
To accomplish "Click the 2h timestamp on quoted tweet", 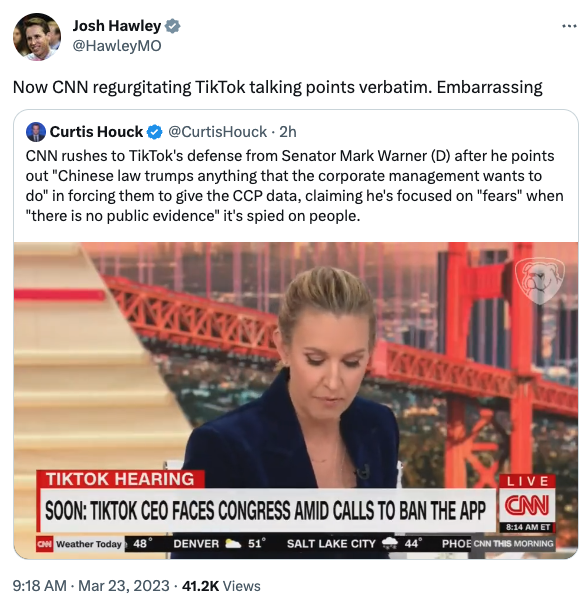I will click(x=288, y=132).
